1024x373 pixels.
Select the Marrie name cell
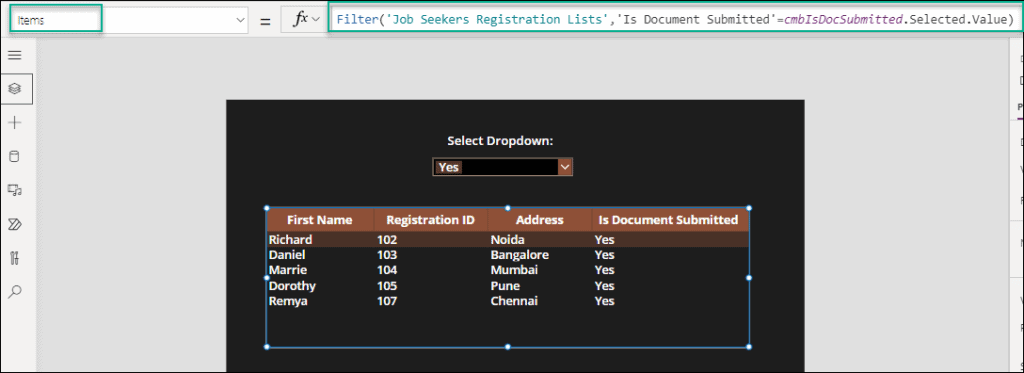(x=288, y=270)
